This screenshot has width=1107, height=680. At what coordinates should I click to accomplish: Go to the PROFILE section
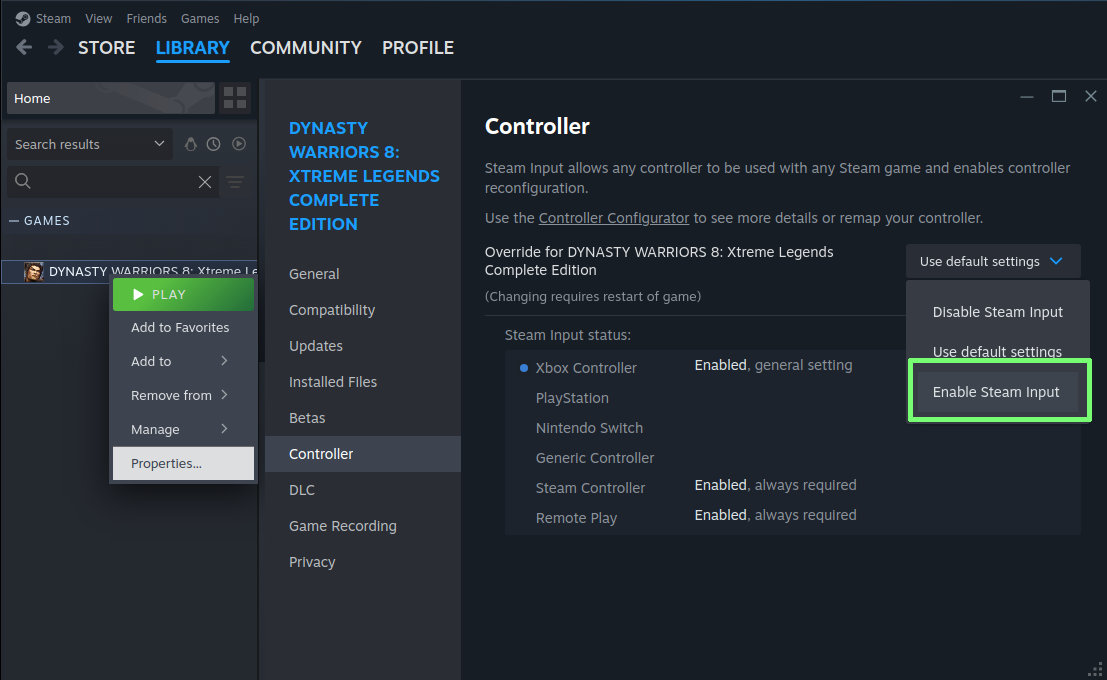click(418, 47)
